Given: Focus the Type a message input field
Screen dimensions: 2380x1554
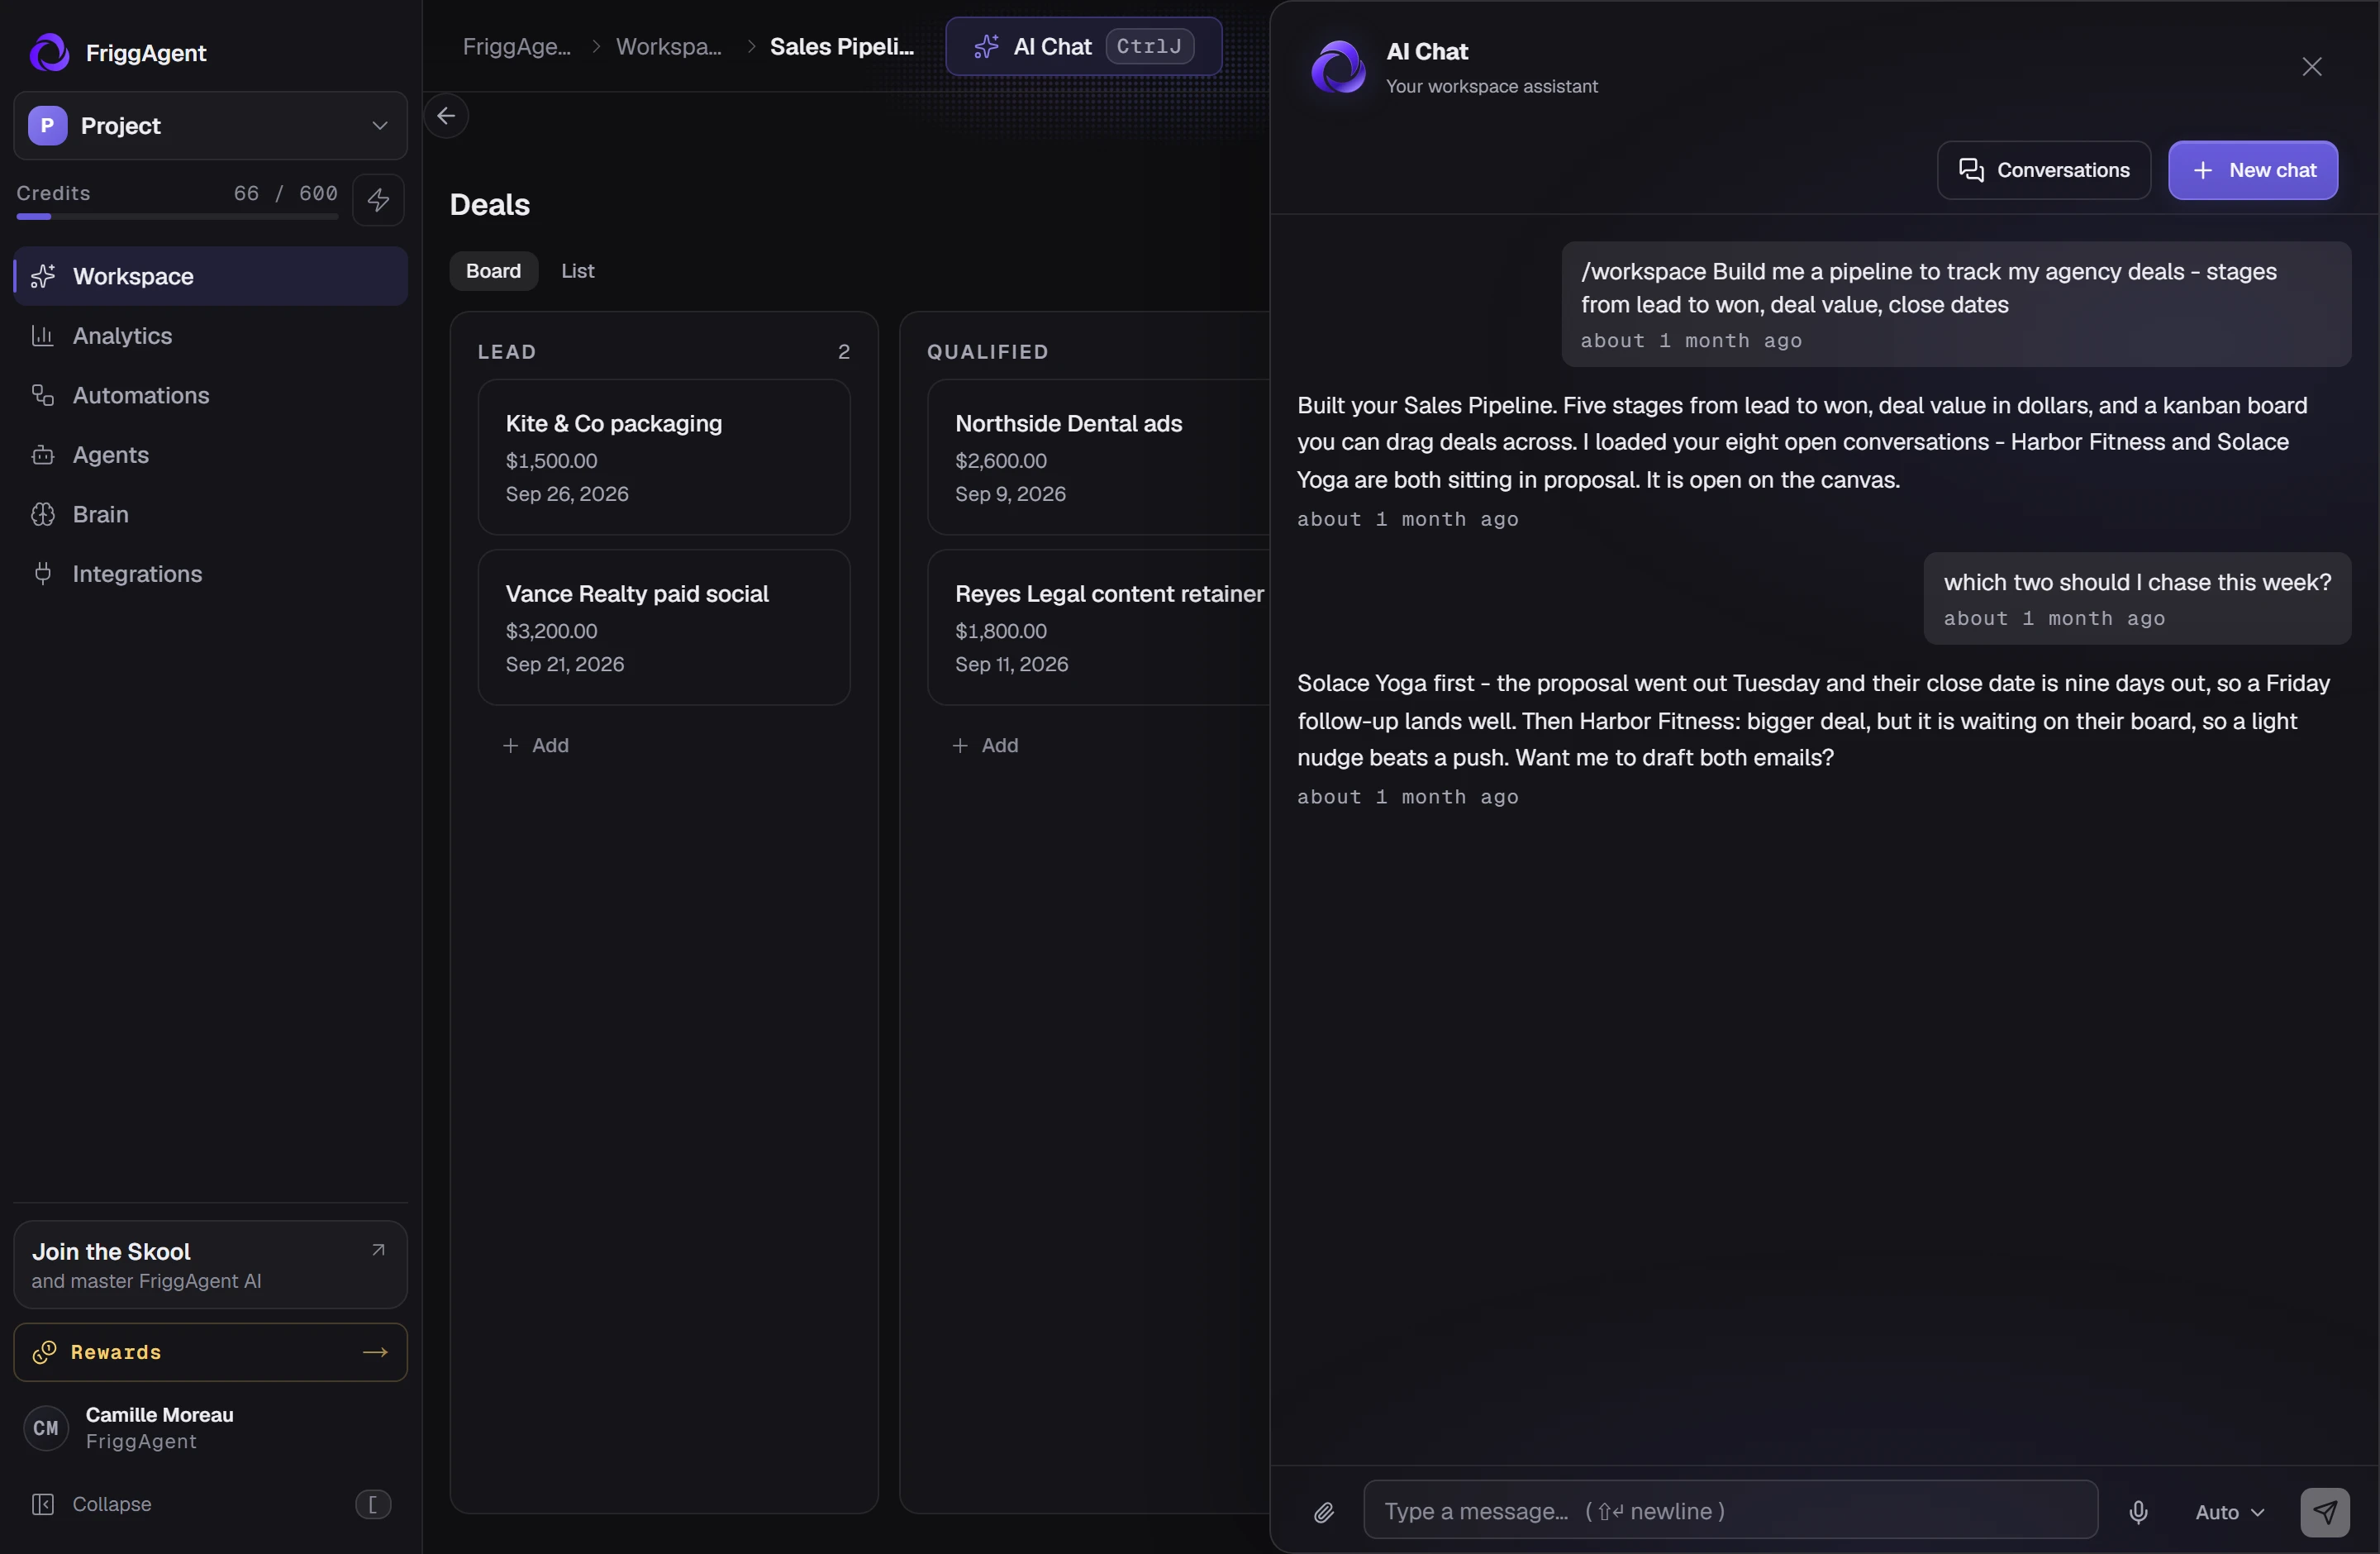Looking at the screenshot, I should tap(1730, 1510).
